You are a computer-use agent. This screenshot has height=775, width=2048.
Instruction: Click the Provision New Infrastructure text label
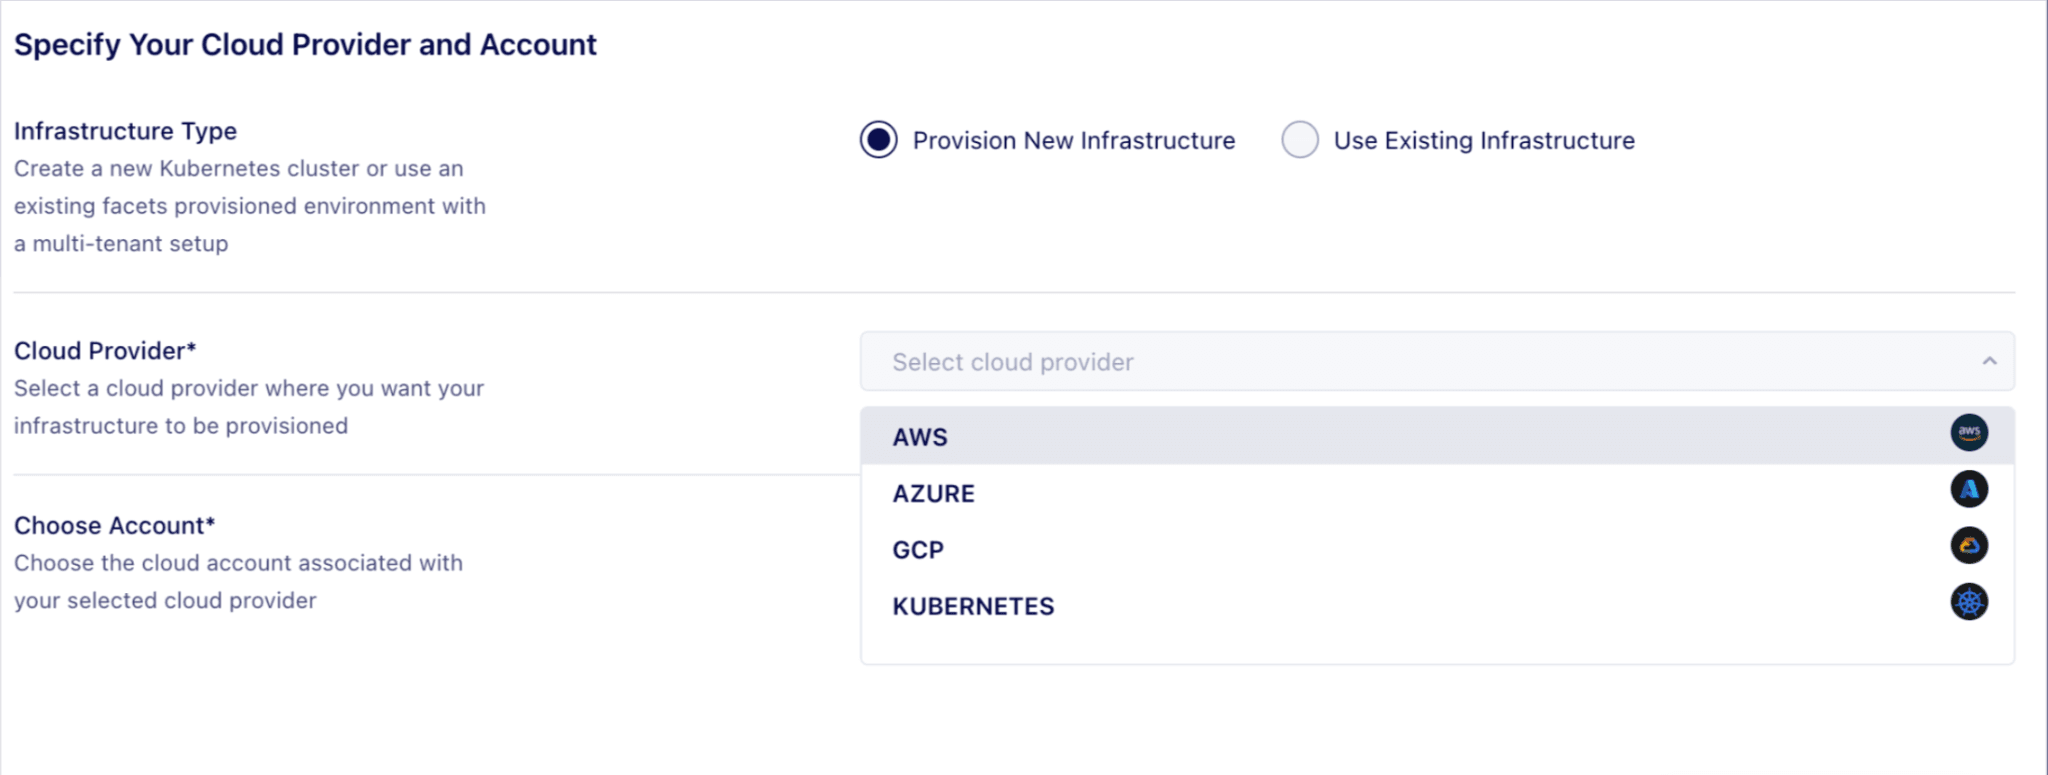(x=1073, y=140)
